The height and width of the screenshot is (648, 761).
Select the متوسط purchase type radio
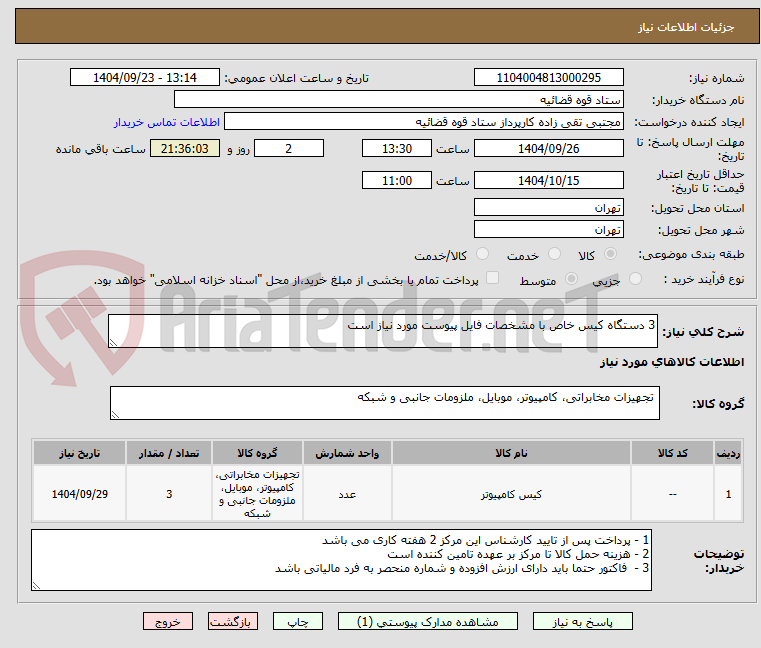571,279
